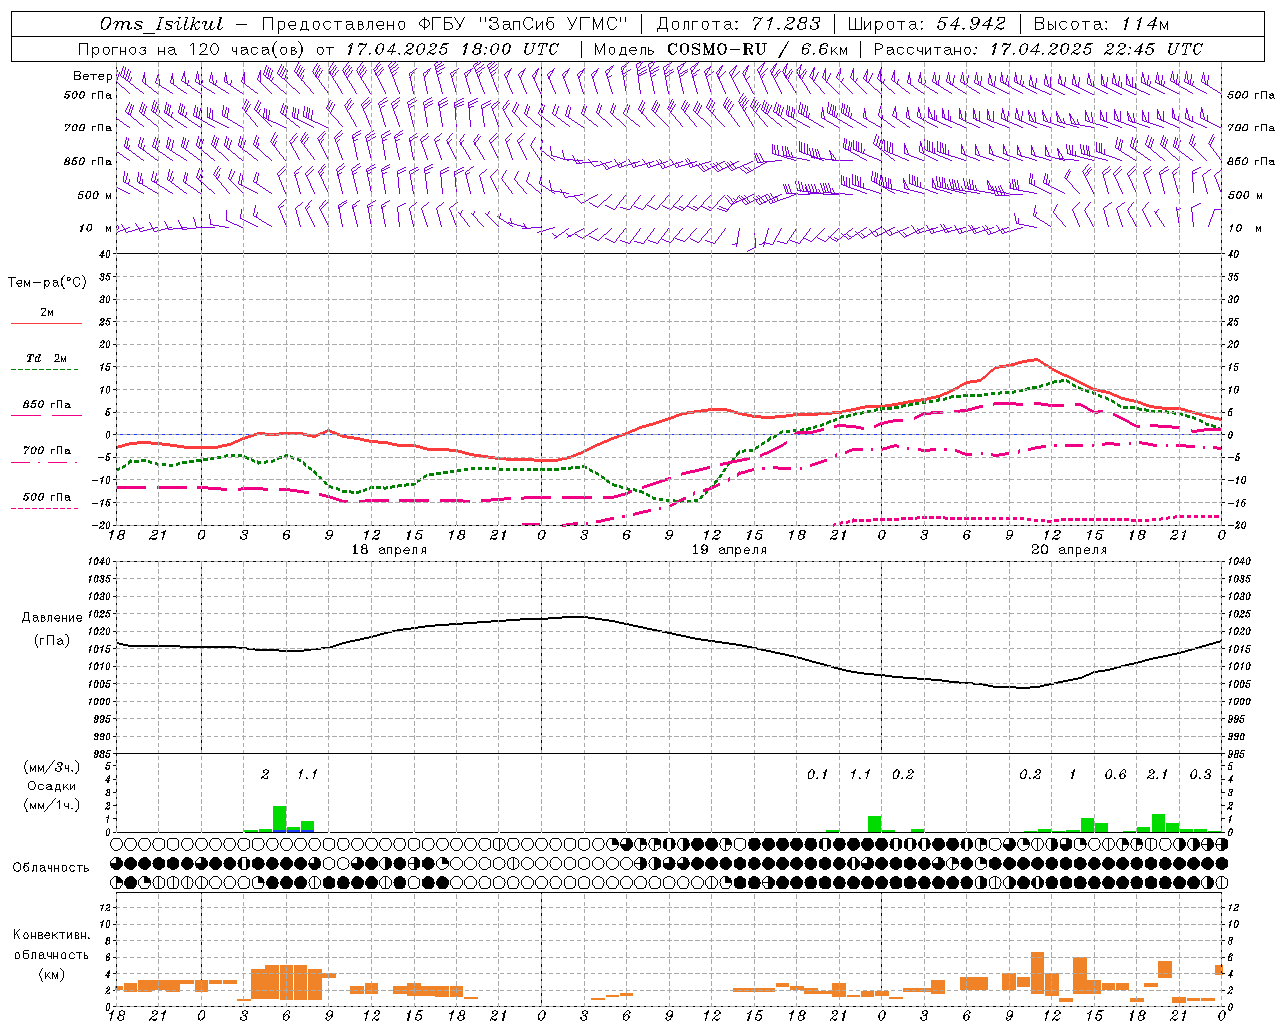Click the station name Oms_Isilkul
Image resolution: width=1280 pixels, height=1024 pixels.
(x=161, y=24)
